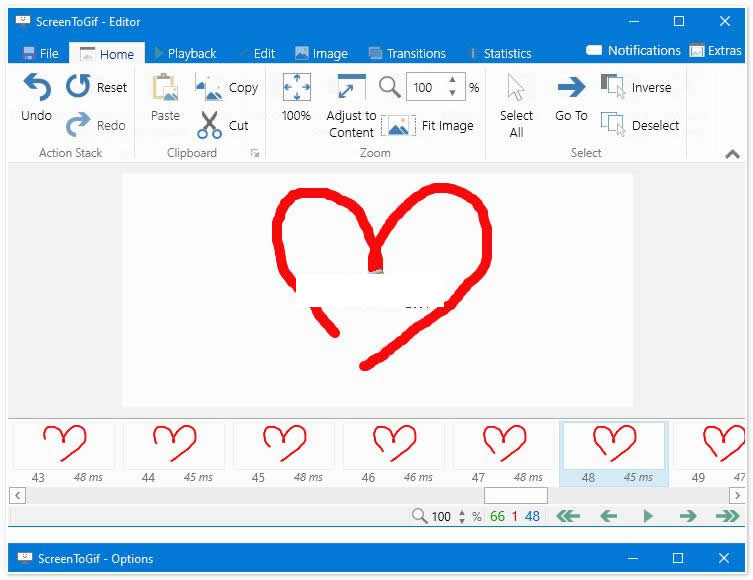Click the Adjust to Content icon

point(351,88)
